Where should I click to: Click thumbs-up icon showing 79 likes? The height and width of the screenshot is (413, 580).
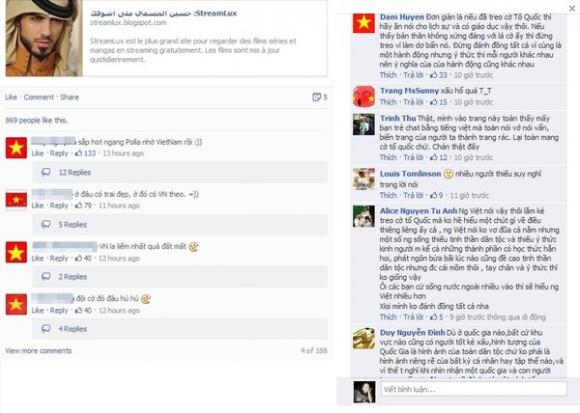[78, 206]
